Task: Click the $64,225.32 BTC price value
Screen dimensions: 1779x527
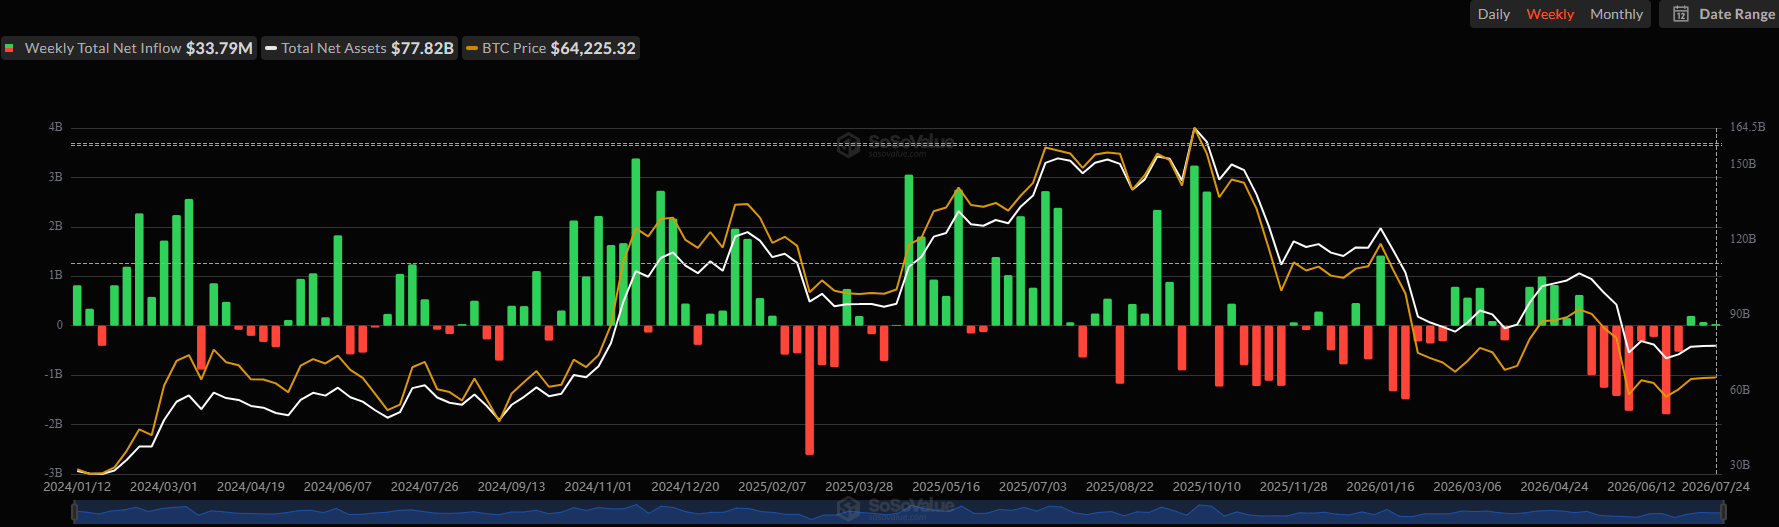Action: [x=593, y=48]
